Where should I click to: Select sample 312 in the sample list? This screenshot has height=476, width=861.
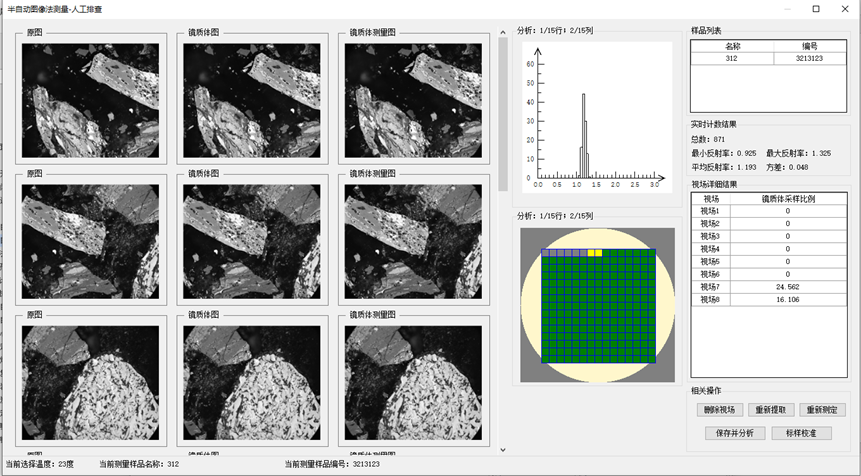point(732,59)
